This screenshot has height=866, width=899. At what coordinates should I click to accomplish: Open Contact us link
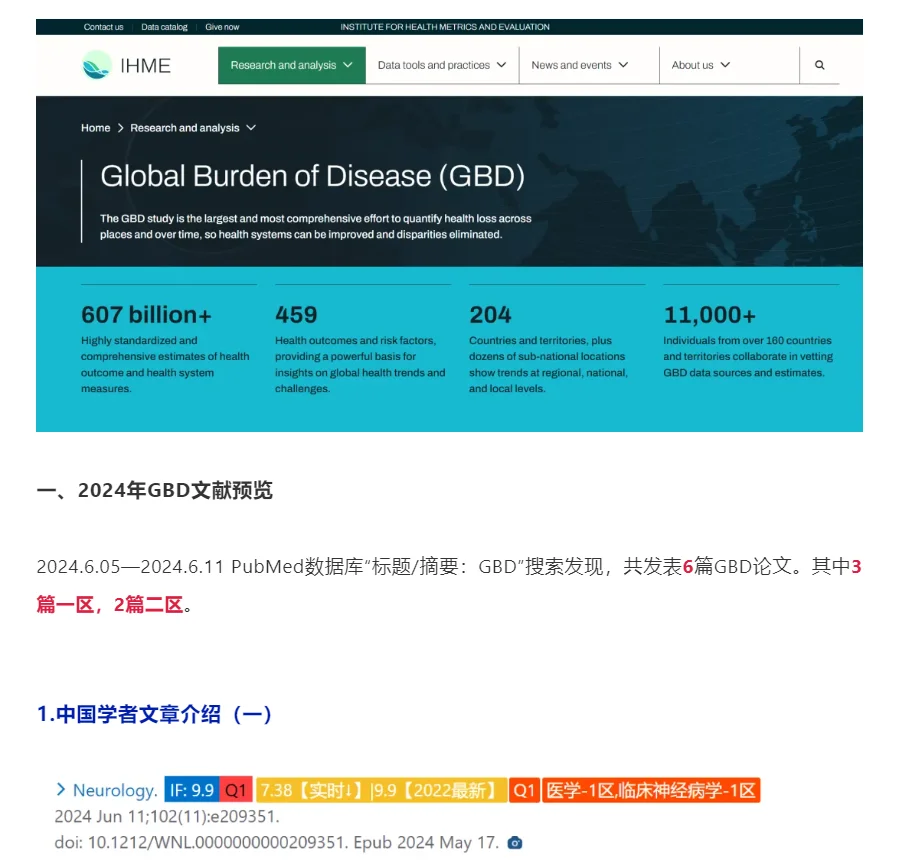103,27
